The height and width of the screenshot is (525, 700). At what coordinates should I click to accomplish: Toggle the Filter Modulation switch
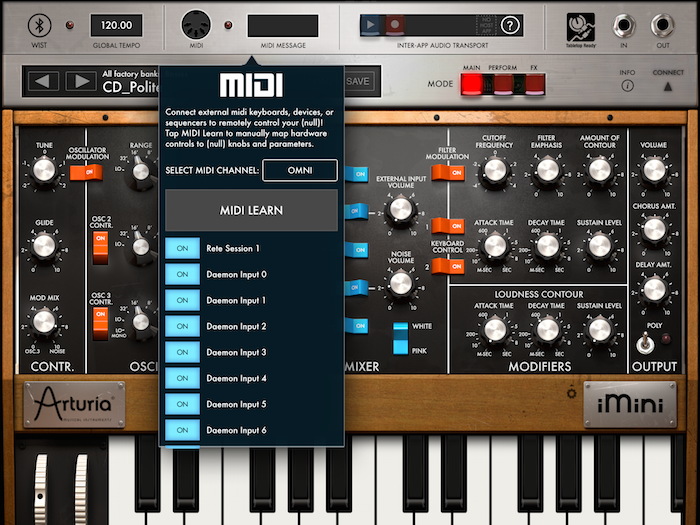click(448, 173)
